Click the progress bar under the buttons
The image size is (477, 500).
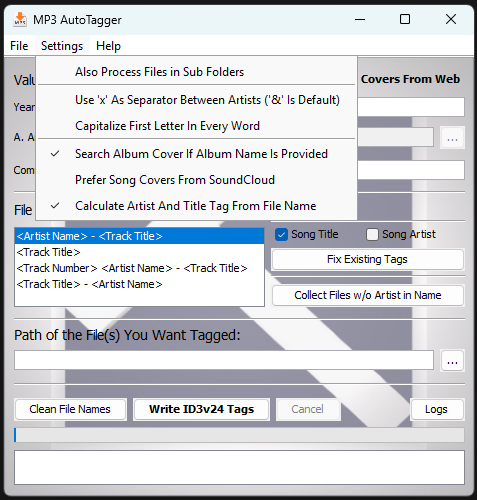click(x=239, y=435)
